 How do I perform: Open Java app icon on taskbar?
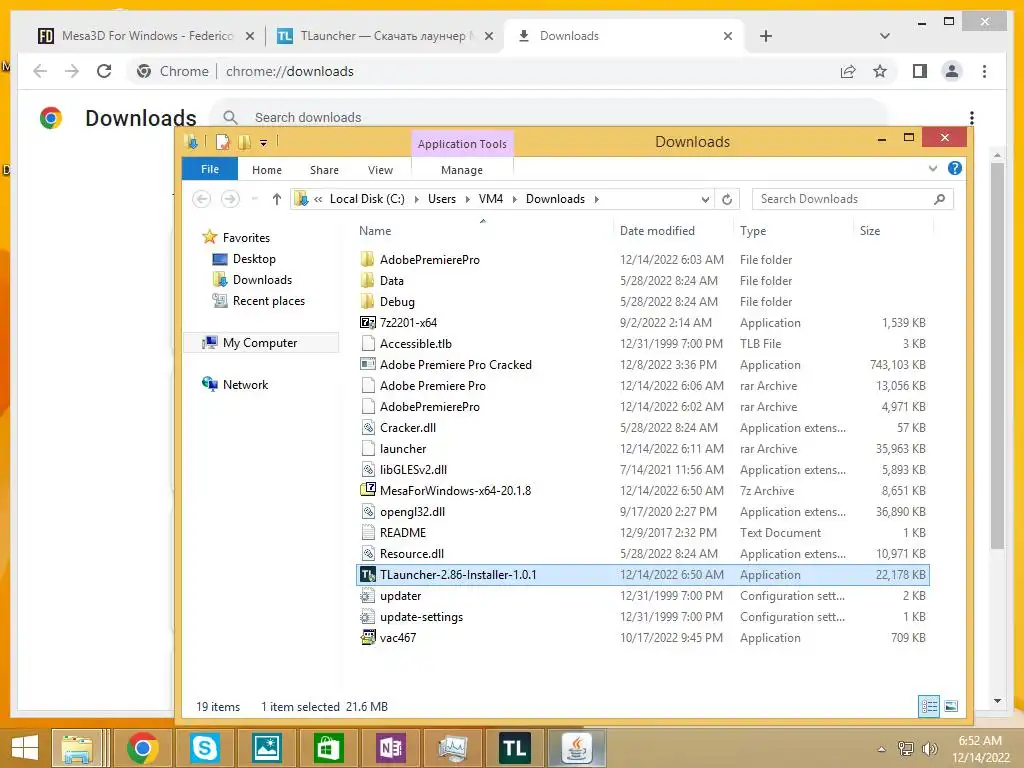click(577, 748)
